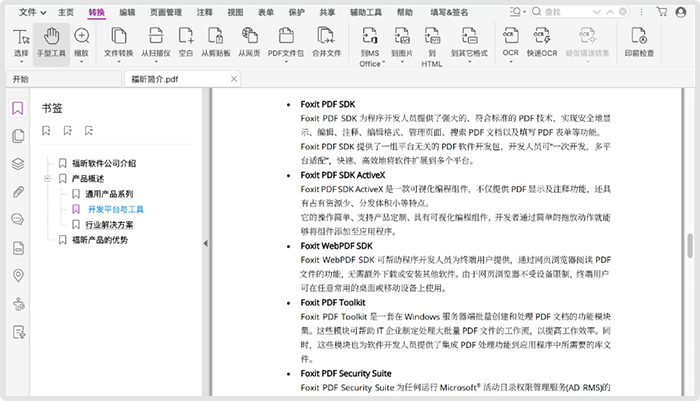
Task: Open the 文件转换 file convert tool
Action: tap(118, 43)
